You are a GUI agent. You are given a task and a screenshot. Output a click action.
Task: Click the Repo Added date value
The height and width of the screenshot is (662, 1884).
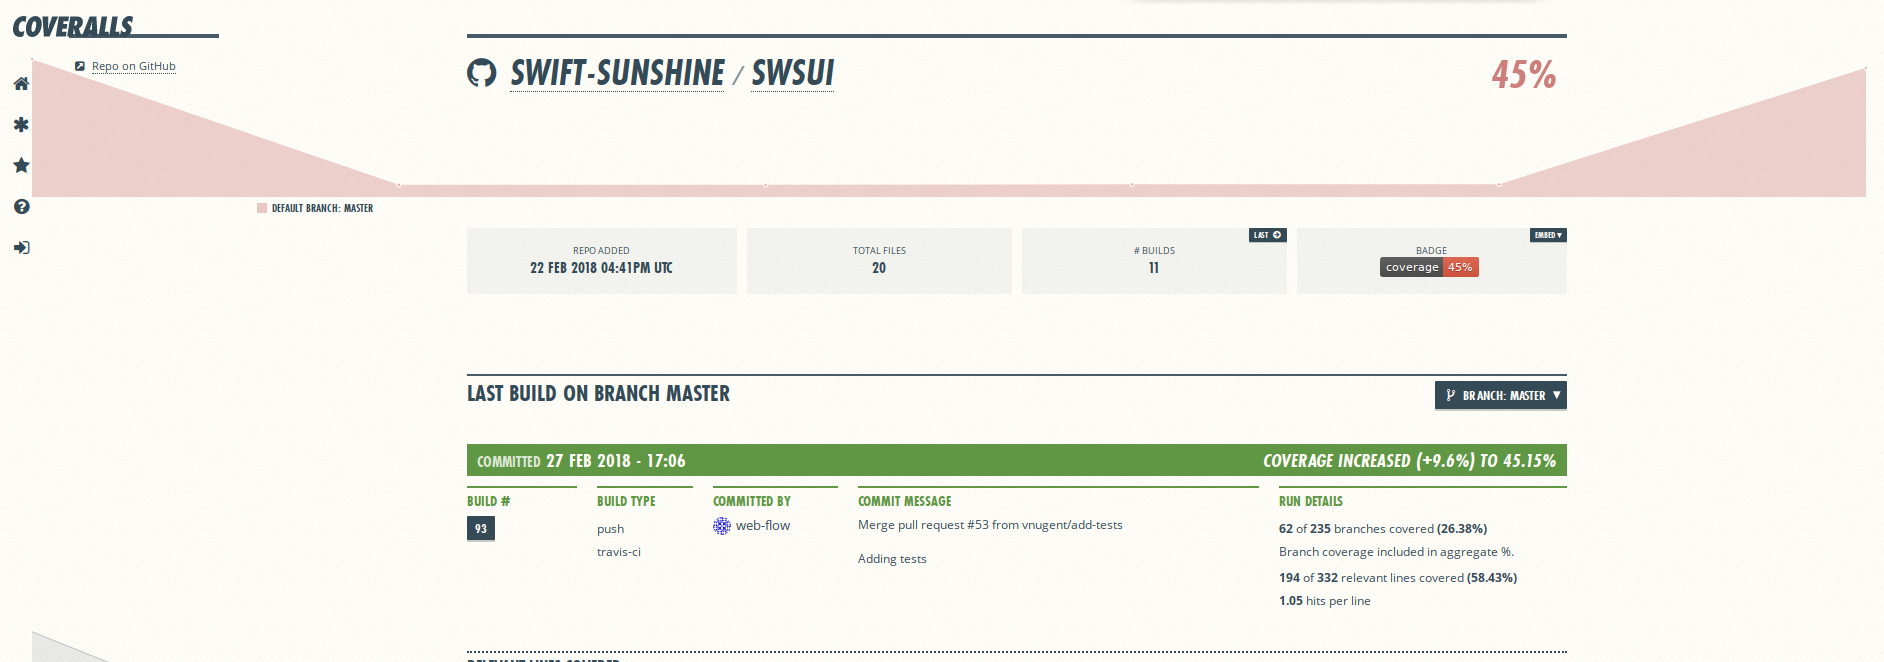601,268
